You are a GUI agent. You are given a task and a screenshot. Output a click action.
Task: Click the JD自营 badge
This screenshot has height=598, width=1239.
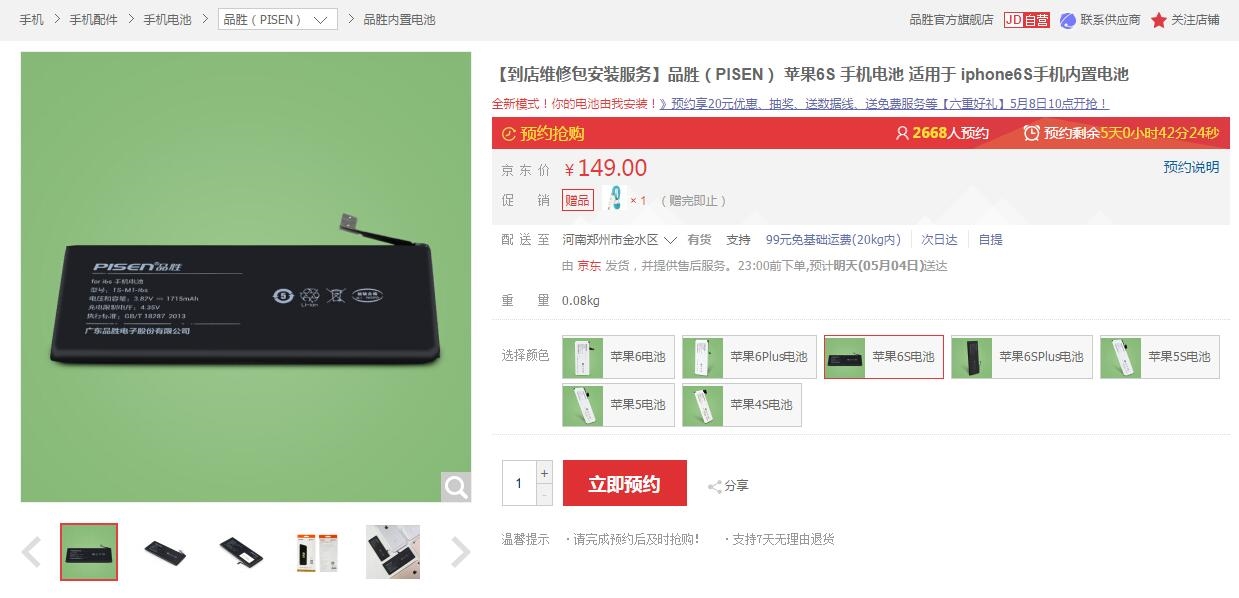pos(1027,20)
